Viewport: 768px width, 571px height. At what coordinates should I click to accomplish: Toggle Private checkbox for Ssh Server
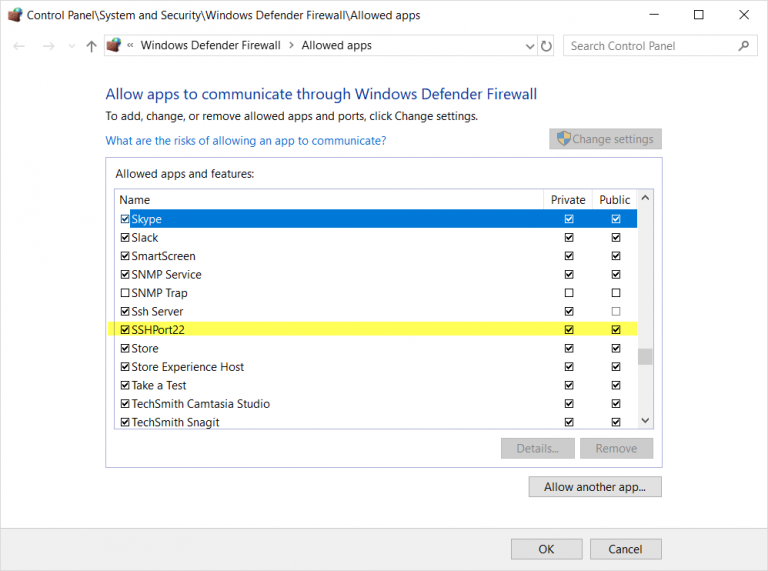[569, 311]
